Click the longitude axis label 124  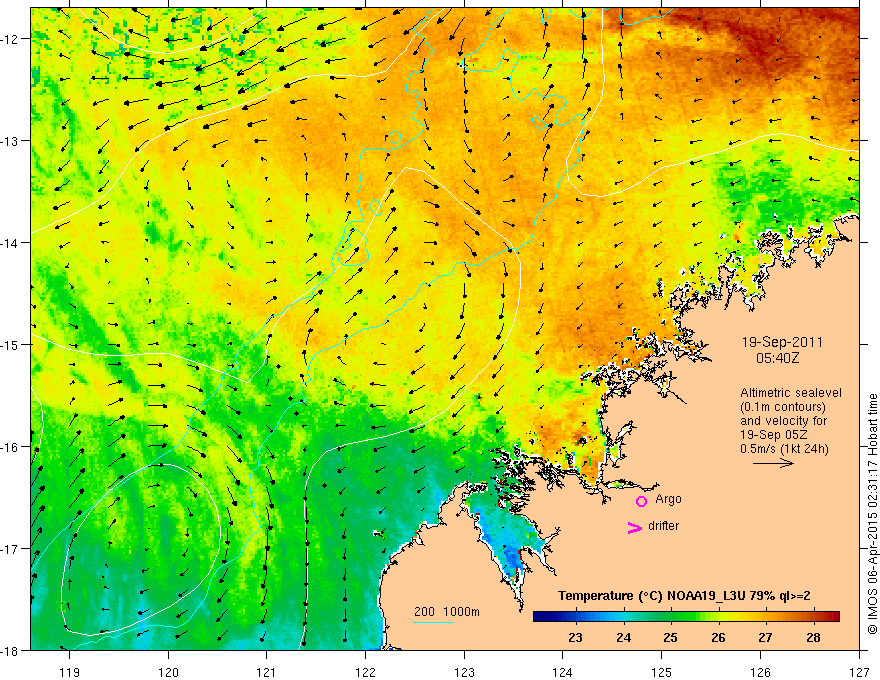(x=562, y=672)
